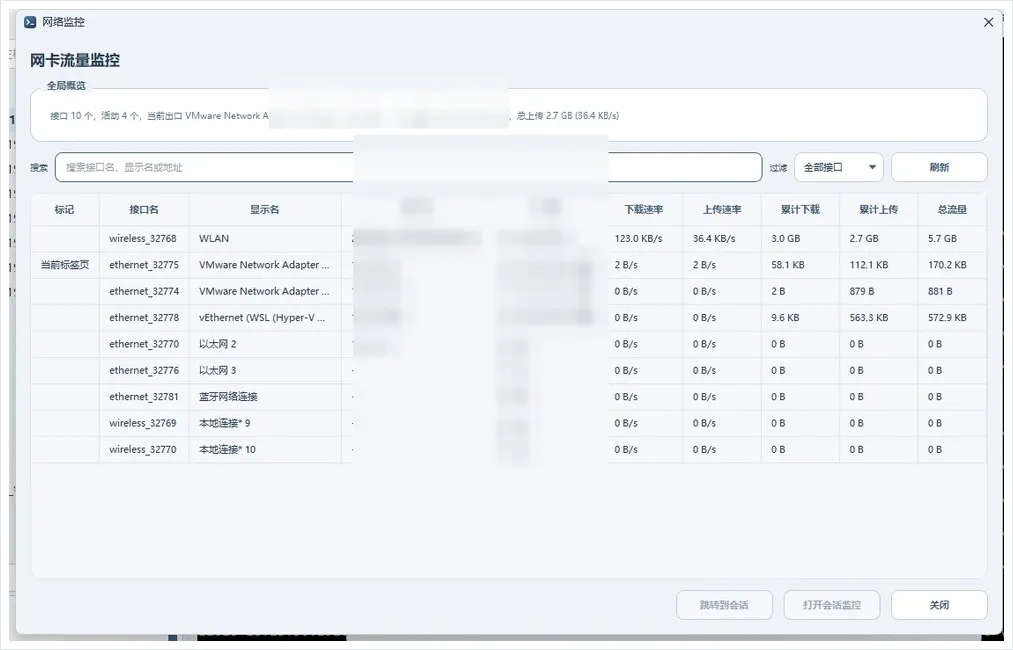This screenshot has width=1013, height=650.
Task: Select the wireless_32770 row
Action: [x=508, y=450]
